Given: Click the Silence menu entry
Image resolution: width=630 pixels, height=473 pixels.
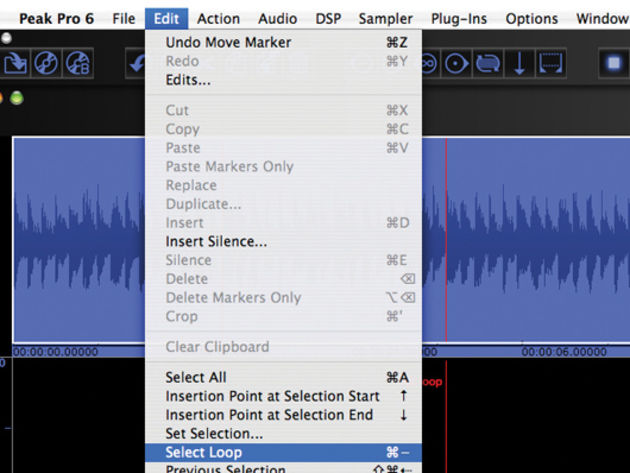Looking at the screenshot, I should [x=283, y=260].
